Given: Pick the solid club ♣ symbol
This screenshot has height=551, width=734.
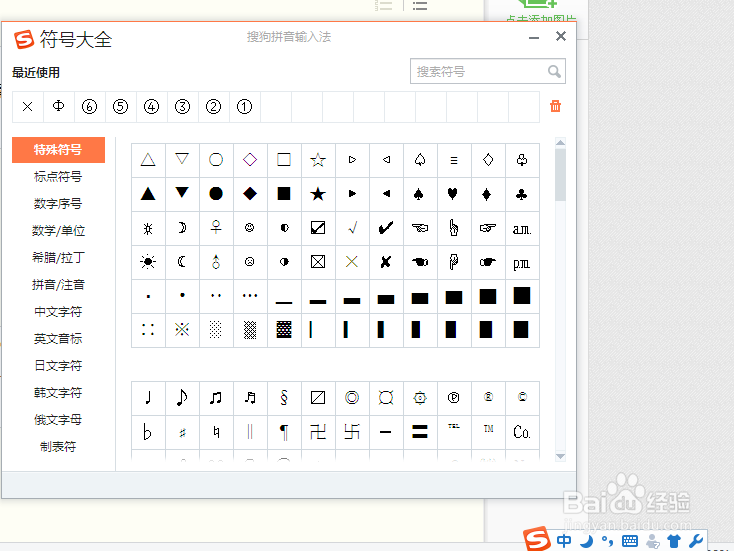Looking at the screenshot, I should coord(521,194).
